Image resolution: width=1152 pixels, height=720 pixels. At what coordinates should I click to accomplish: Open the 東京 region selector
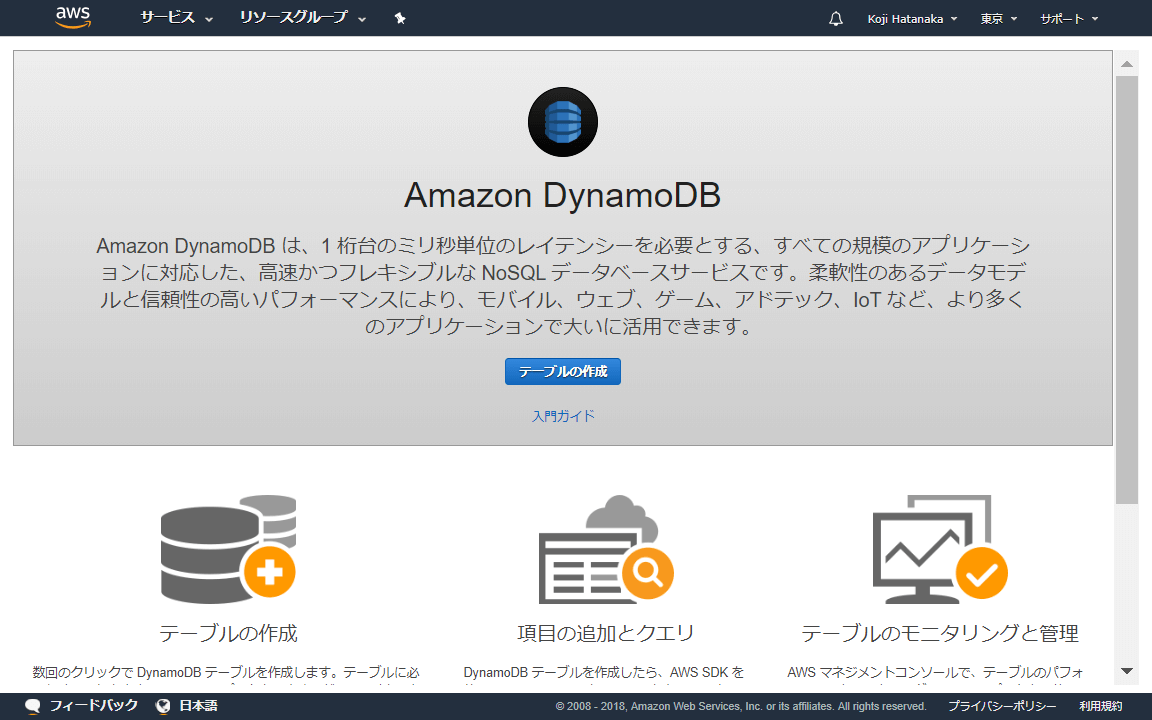coord(998,19)
